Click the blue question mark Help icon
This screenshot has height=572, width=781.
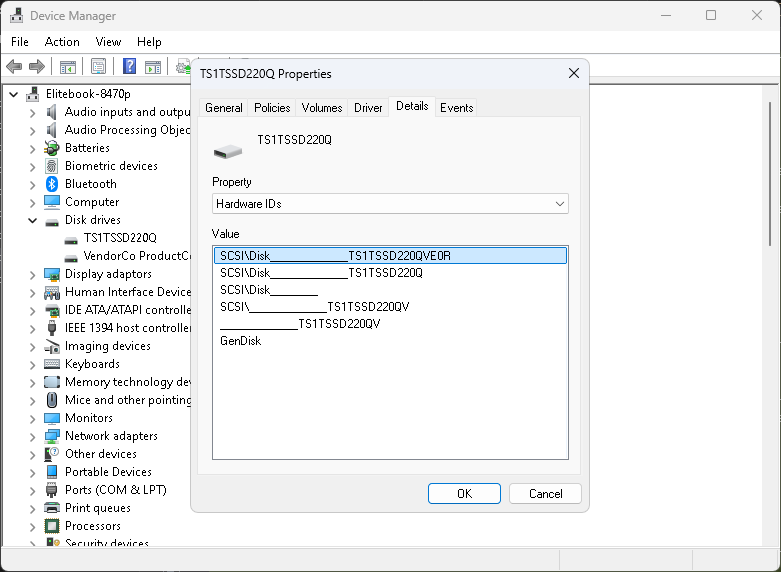(130, 66)
